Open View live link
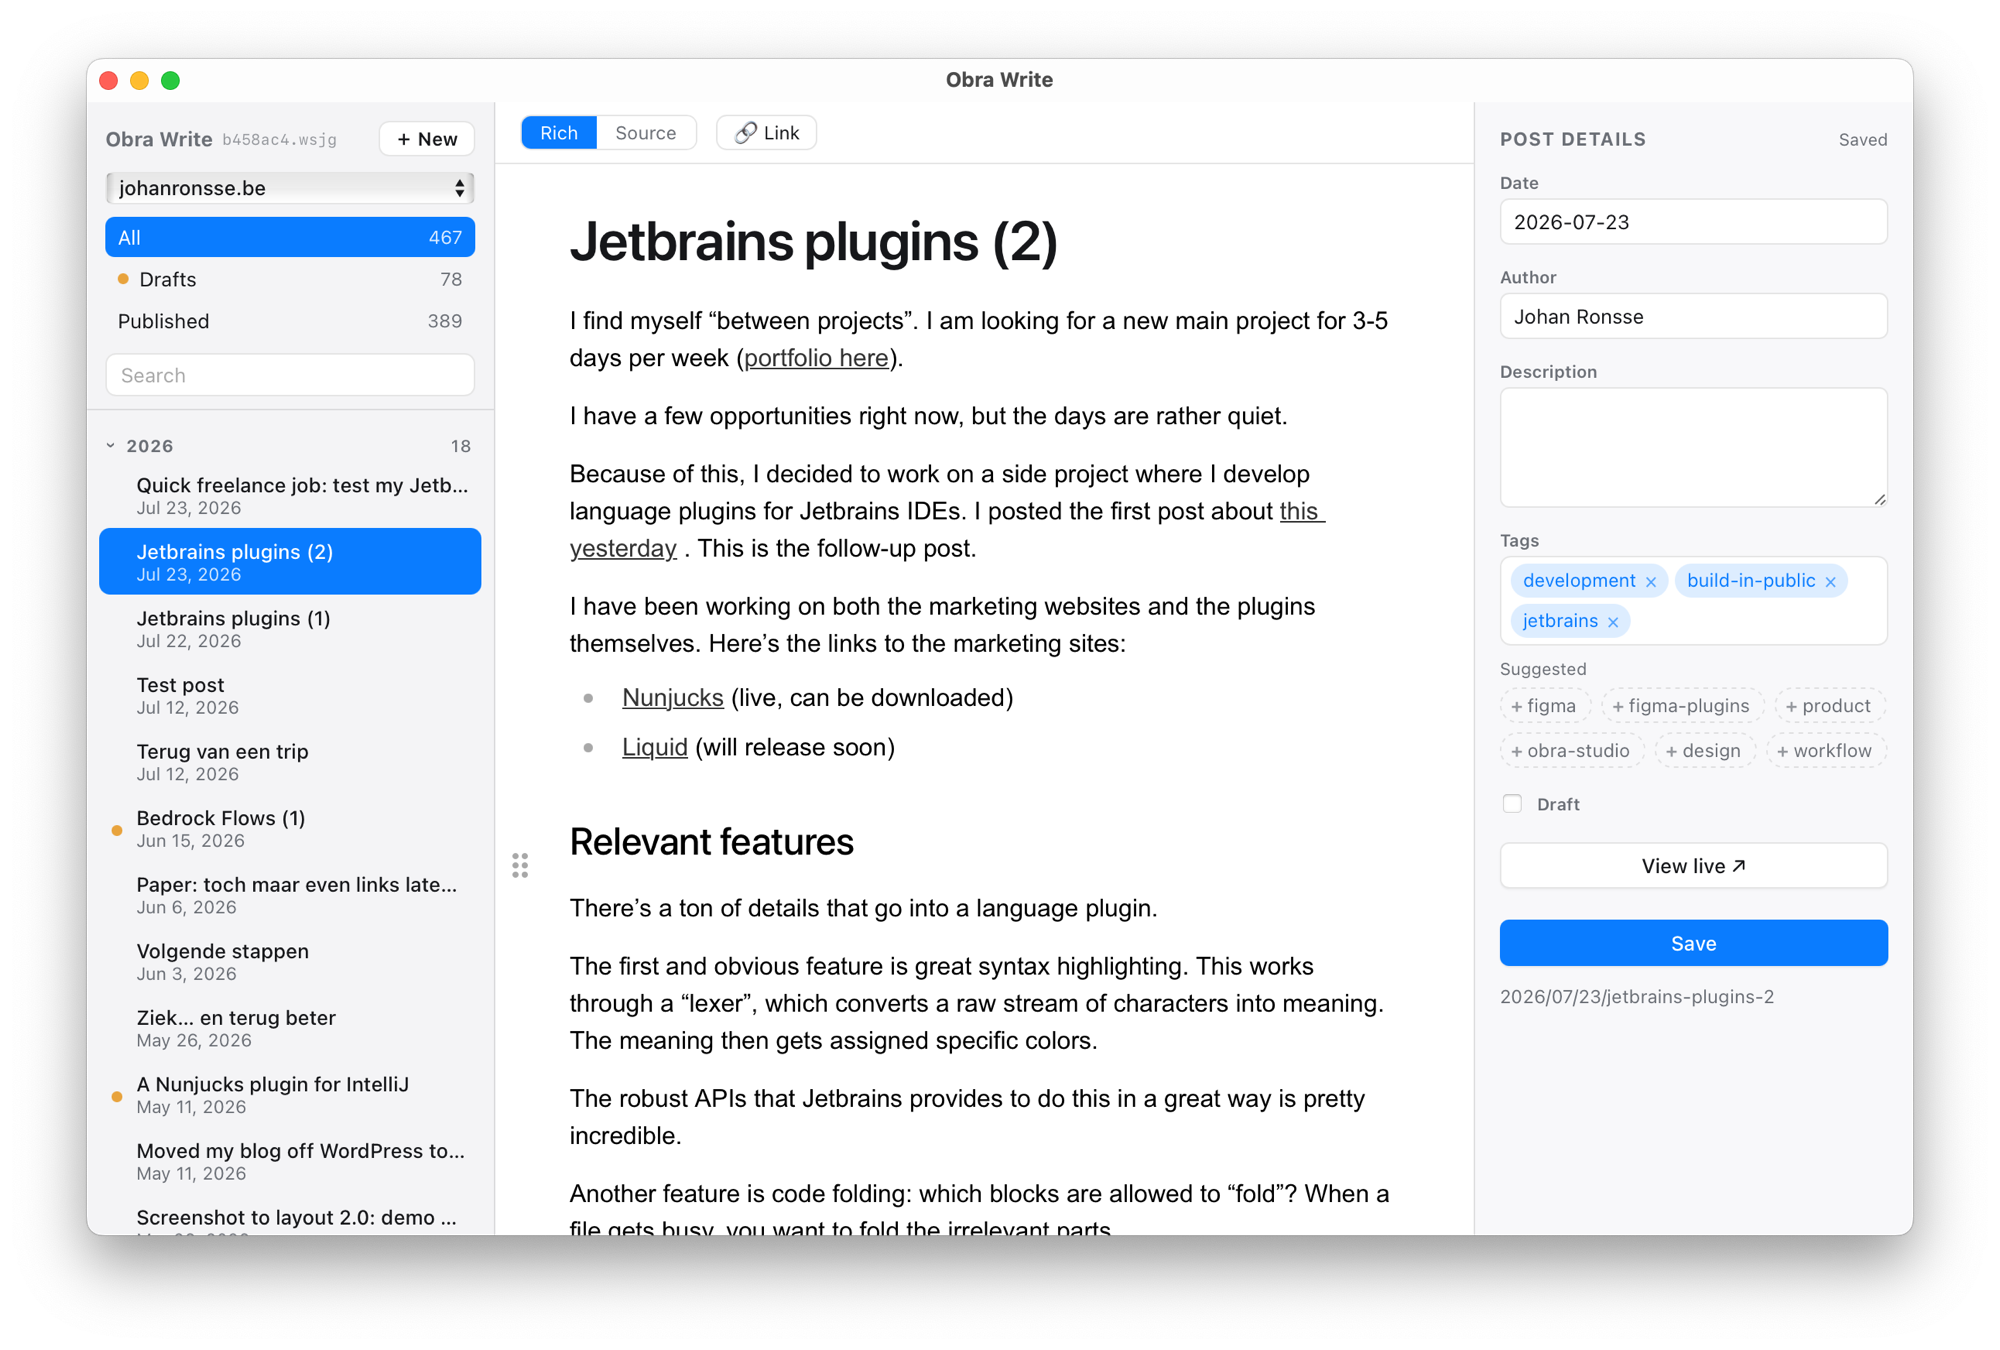This screenshot has width=2000, height=1350. 1693,866
